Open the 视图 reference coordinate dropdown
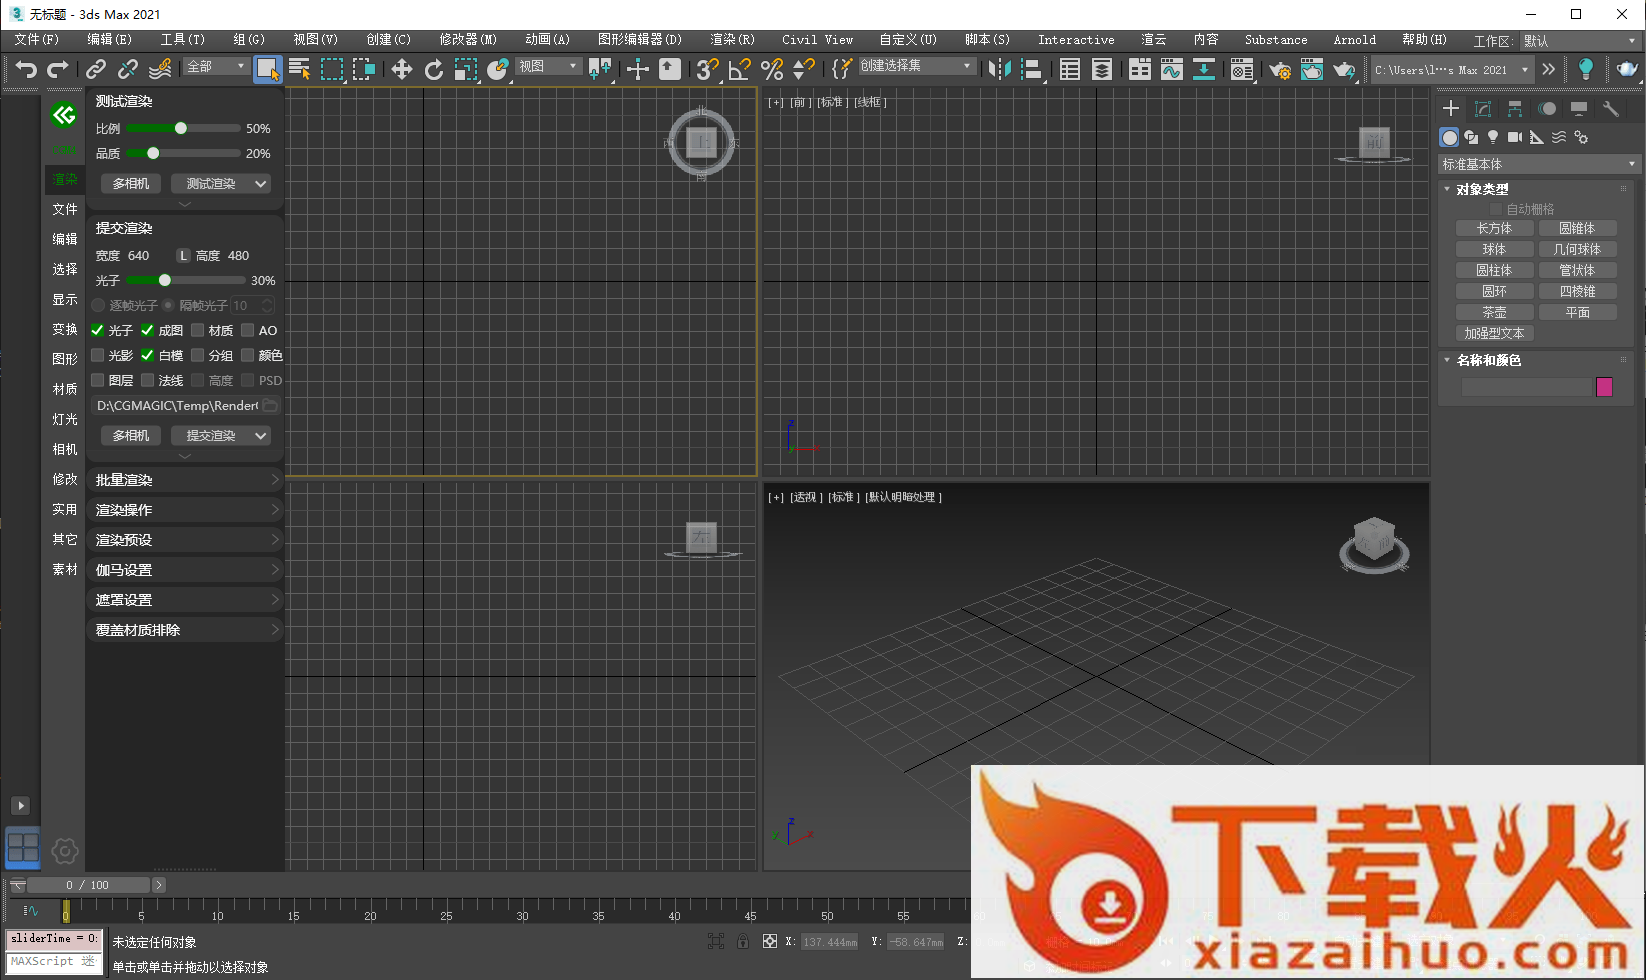Viewport: 1646px width, 980px height. click(x=548, y=66)
